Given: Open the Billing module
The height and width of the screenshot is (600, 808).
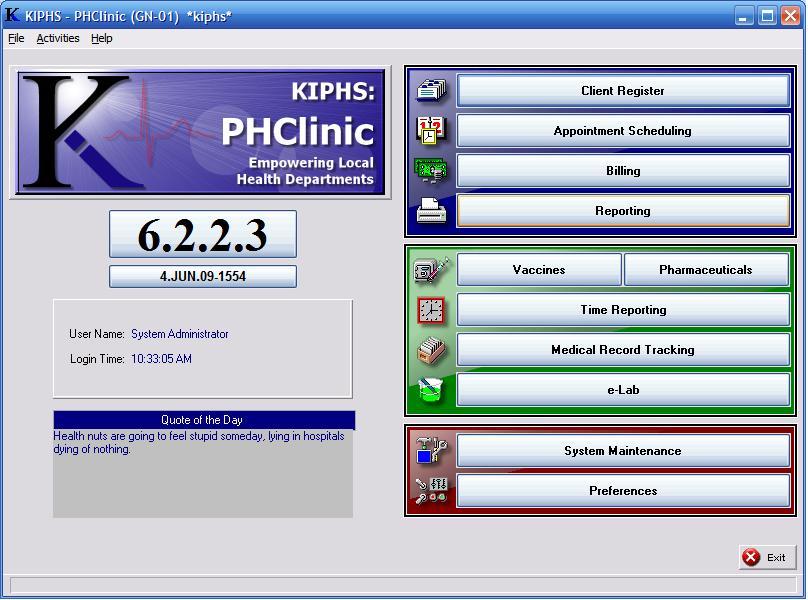Looking at the screenshot, I should pyautogui.click(x=622, y=171).
